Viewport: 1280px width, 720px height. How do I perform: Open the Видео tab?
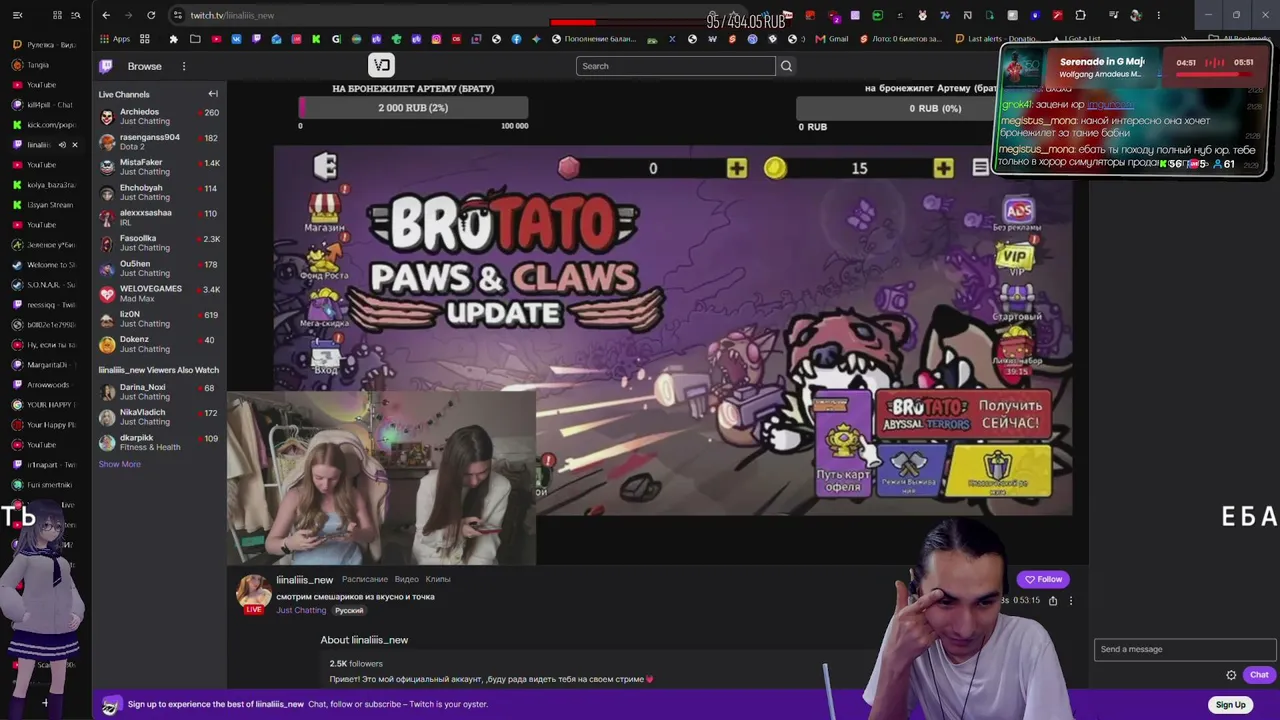point(407,579)
